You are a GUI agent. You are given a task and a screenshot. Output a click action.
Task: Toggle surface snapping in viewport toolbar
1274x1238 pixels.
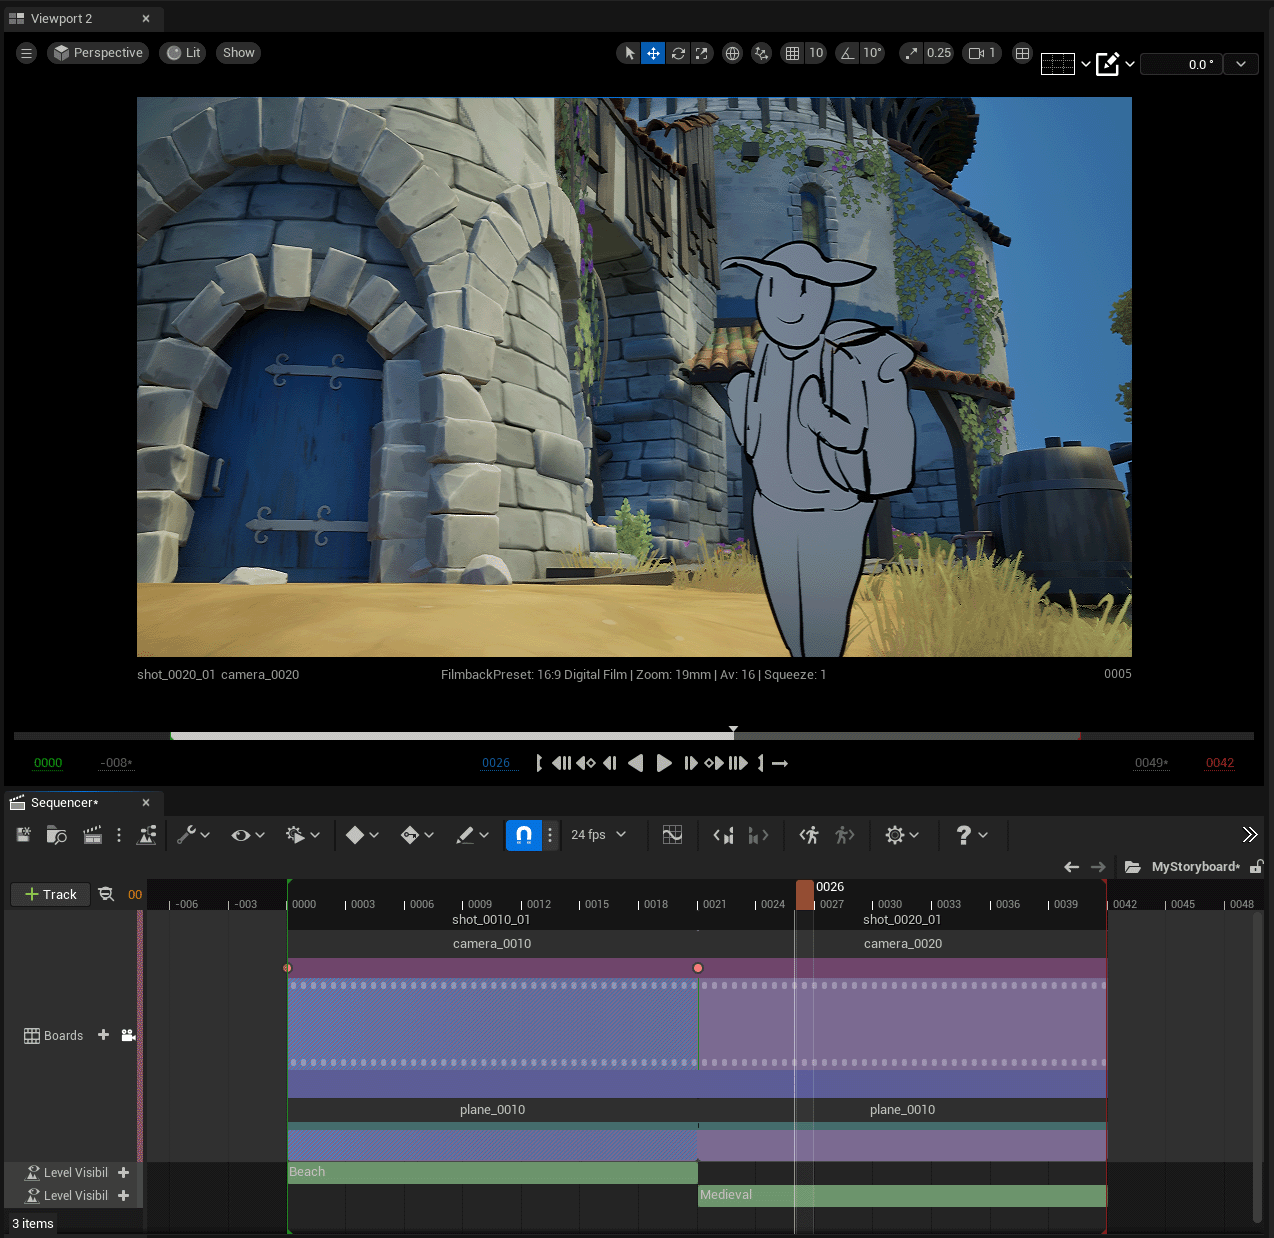coord(761,53)
